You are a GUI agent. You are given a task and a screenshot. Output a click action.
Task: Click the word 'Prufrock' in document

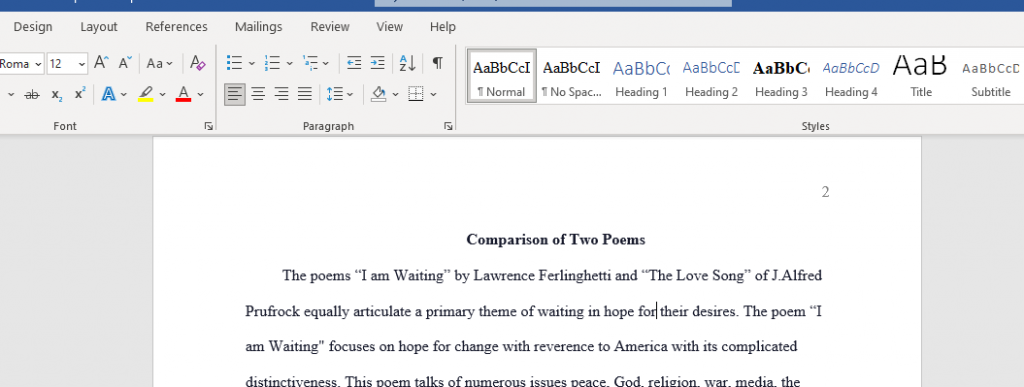[272, 311]
